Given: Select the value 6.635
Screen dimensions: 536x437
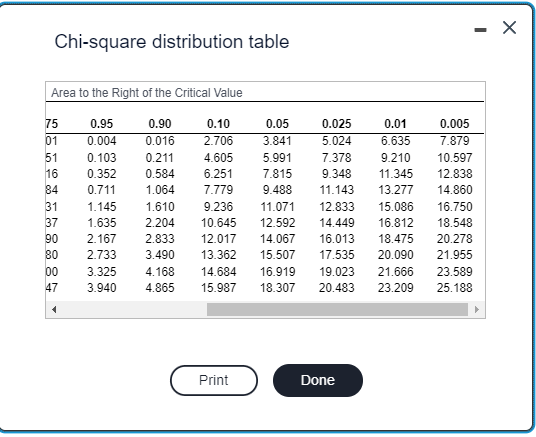Looking at the screenshot, I should tap(396, 141).
